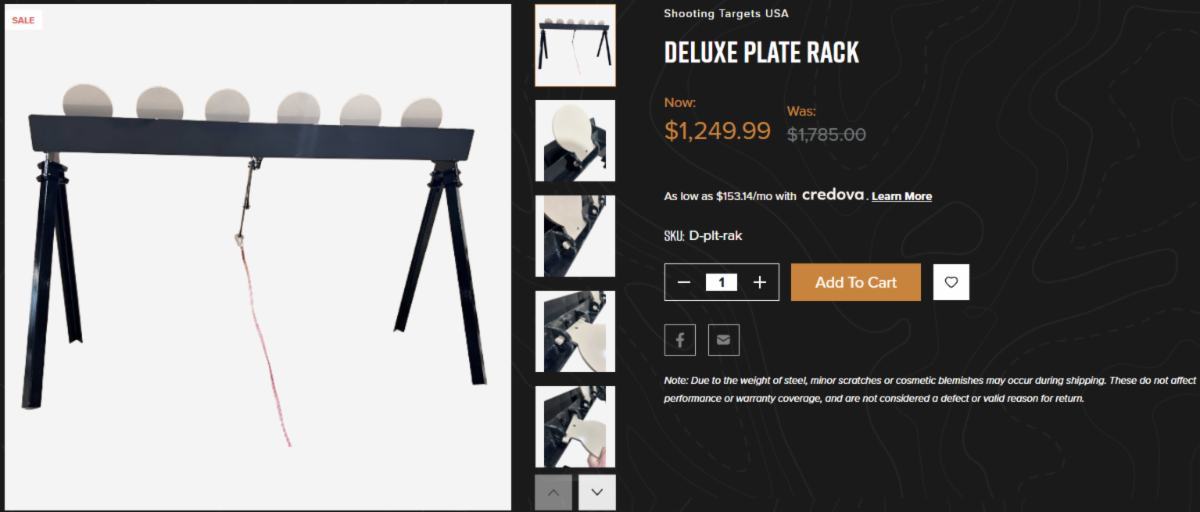Viewport: 1200px width, 512px height.
Task: Decrease quantity with minus button
Action: (x=684, y=283)
